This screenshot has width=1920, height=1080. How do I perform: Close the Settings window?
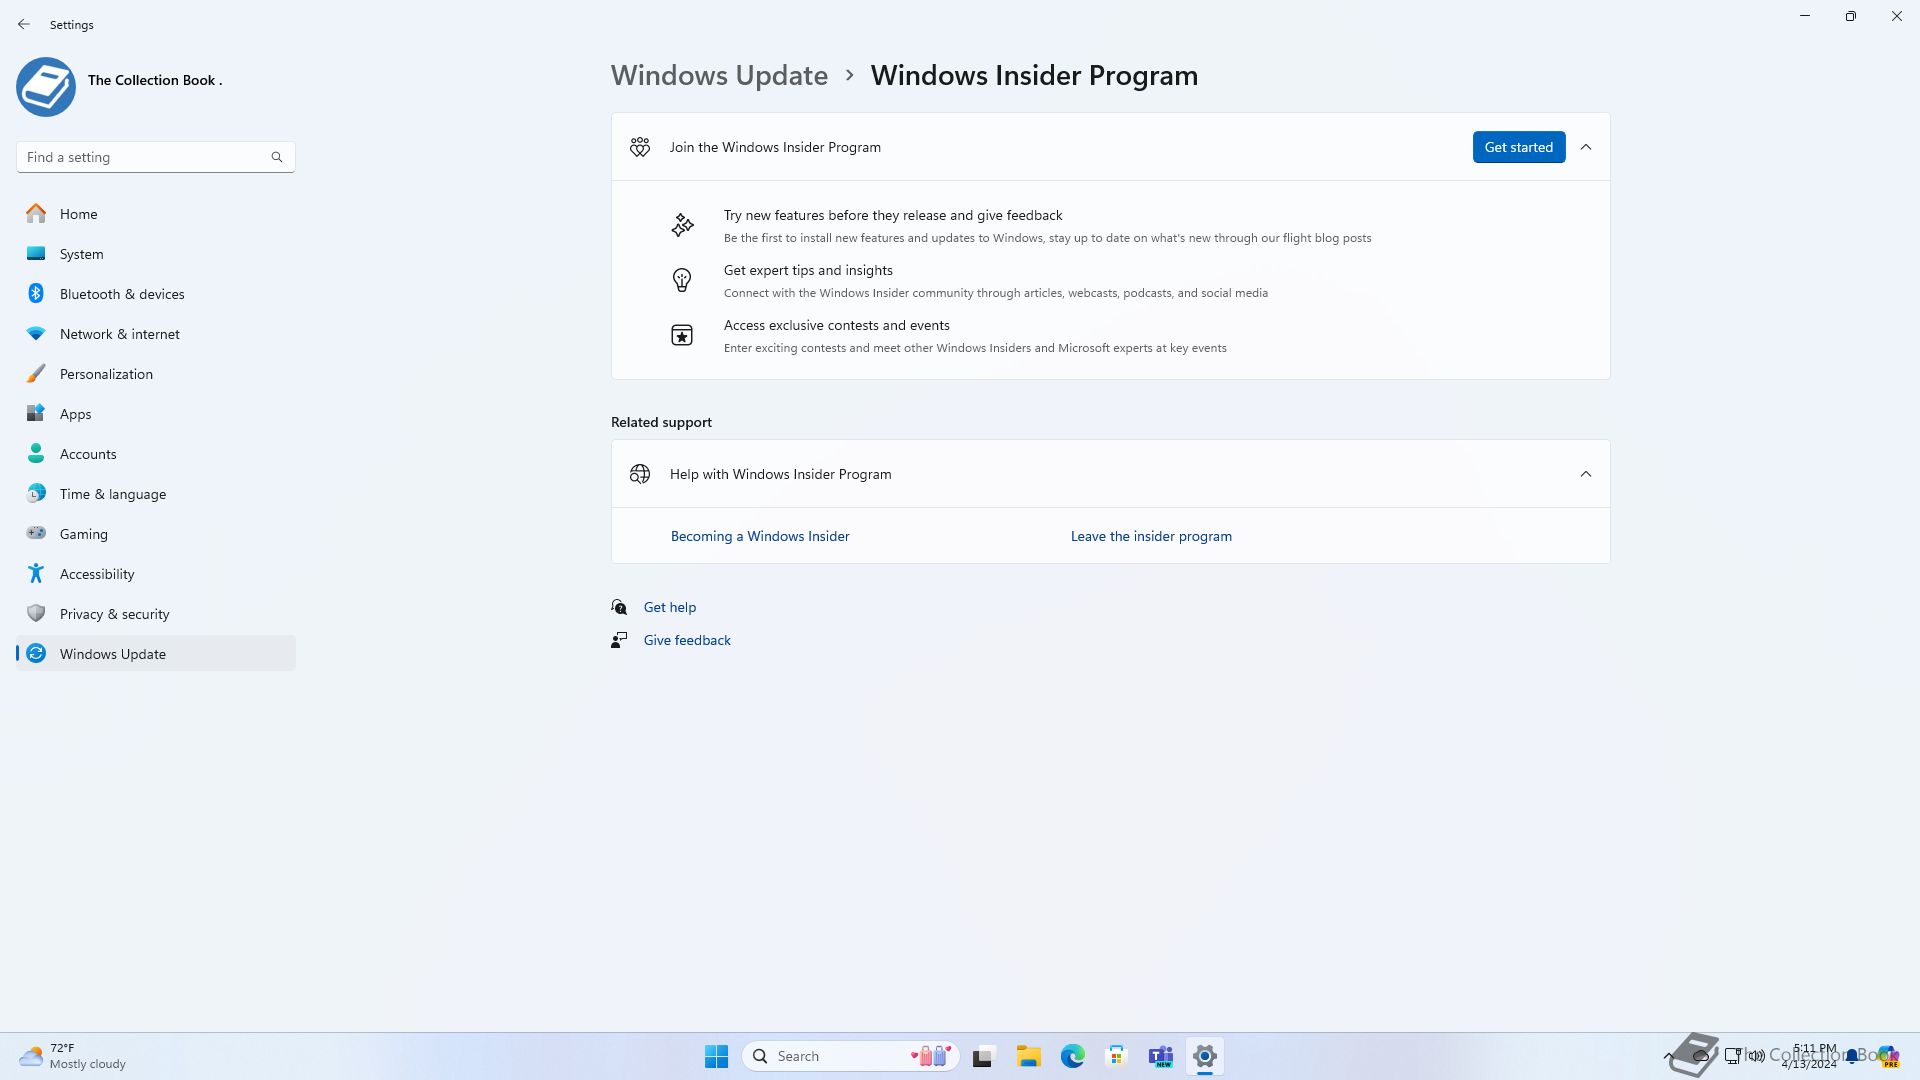tap(1897, 16)
